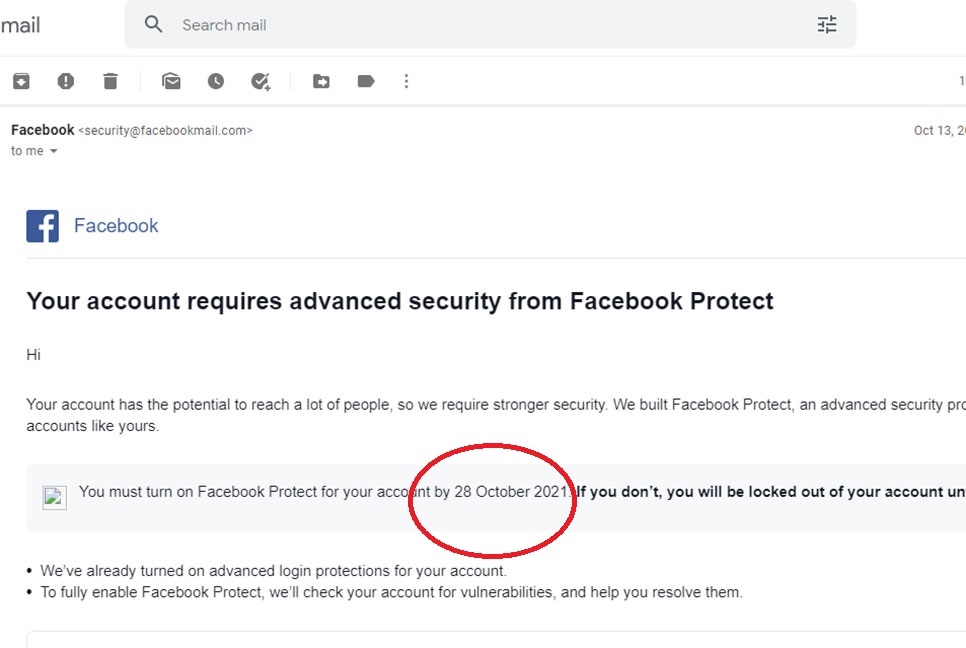
Task: Click the sender address security@facebookmail.com
Action: [x=165, y=131]
